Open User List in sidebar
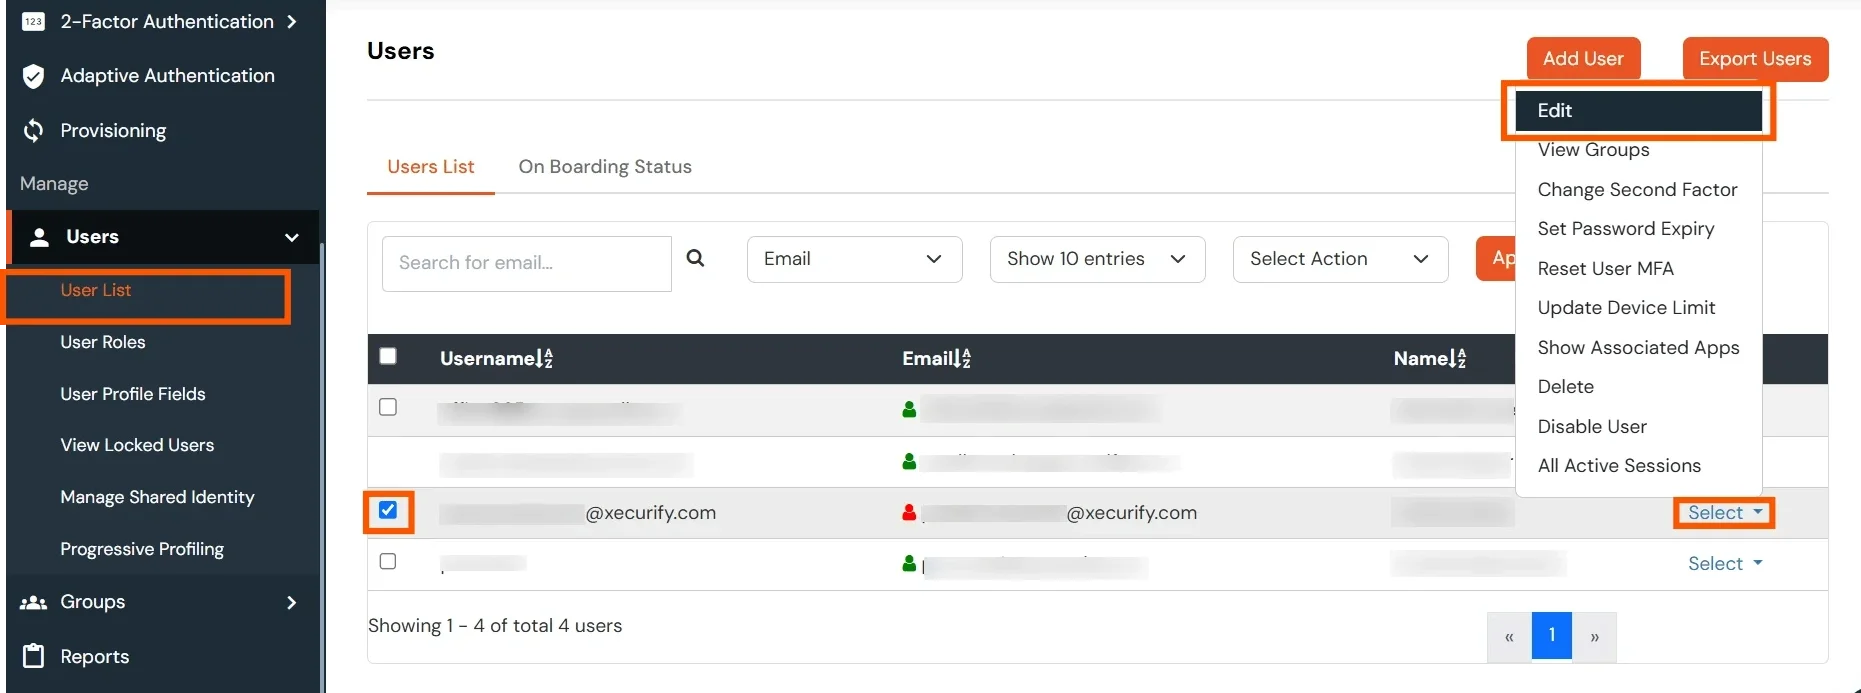The width and height of the screenshot is (1861, 693). point(96,290)
